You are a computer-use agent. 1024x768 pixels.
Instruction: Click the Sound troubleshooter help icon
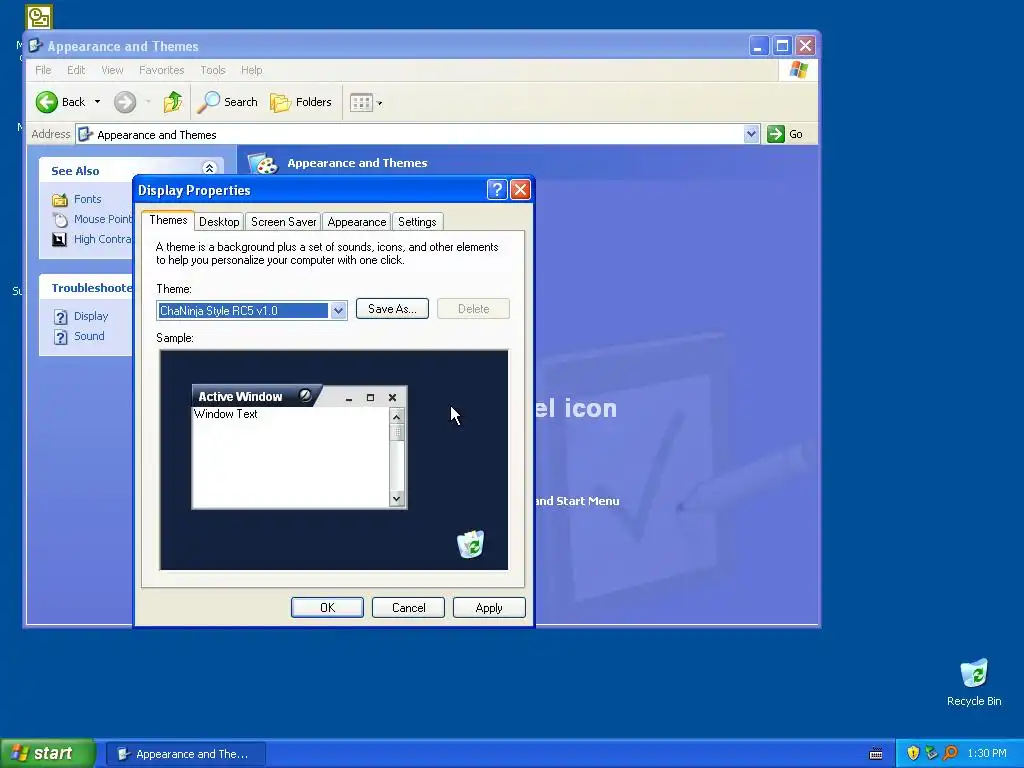pos(60,337)
